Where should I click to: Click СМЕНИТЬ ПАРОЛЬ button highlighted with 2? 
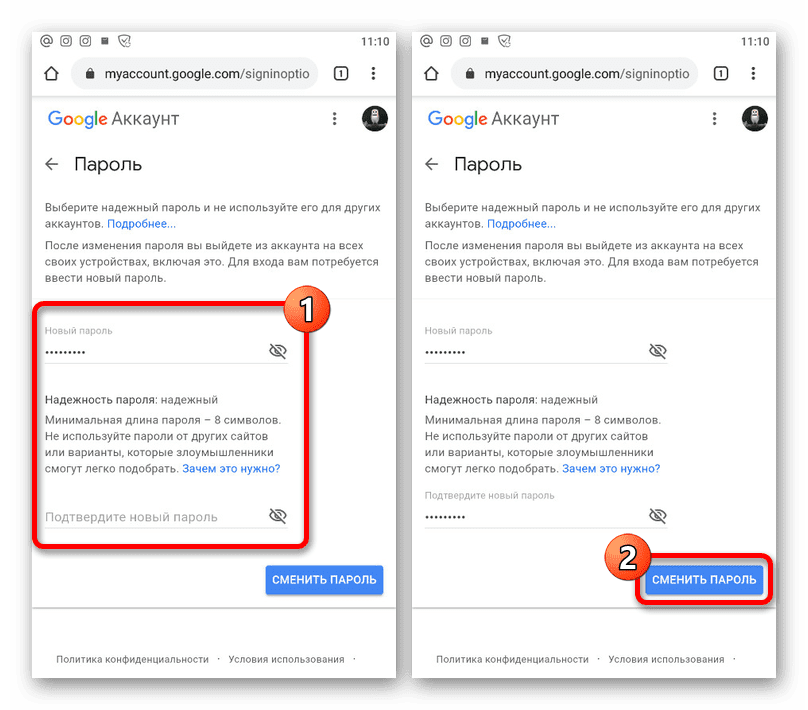704,580
